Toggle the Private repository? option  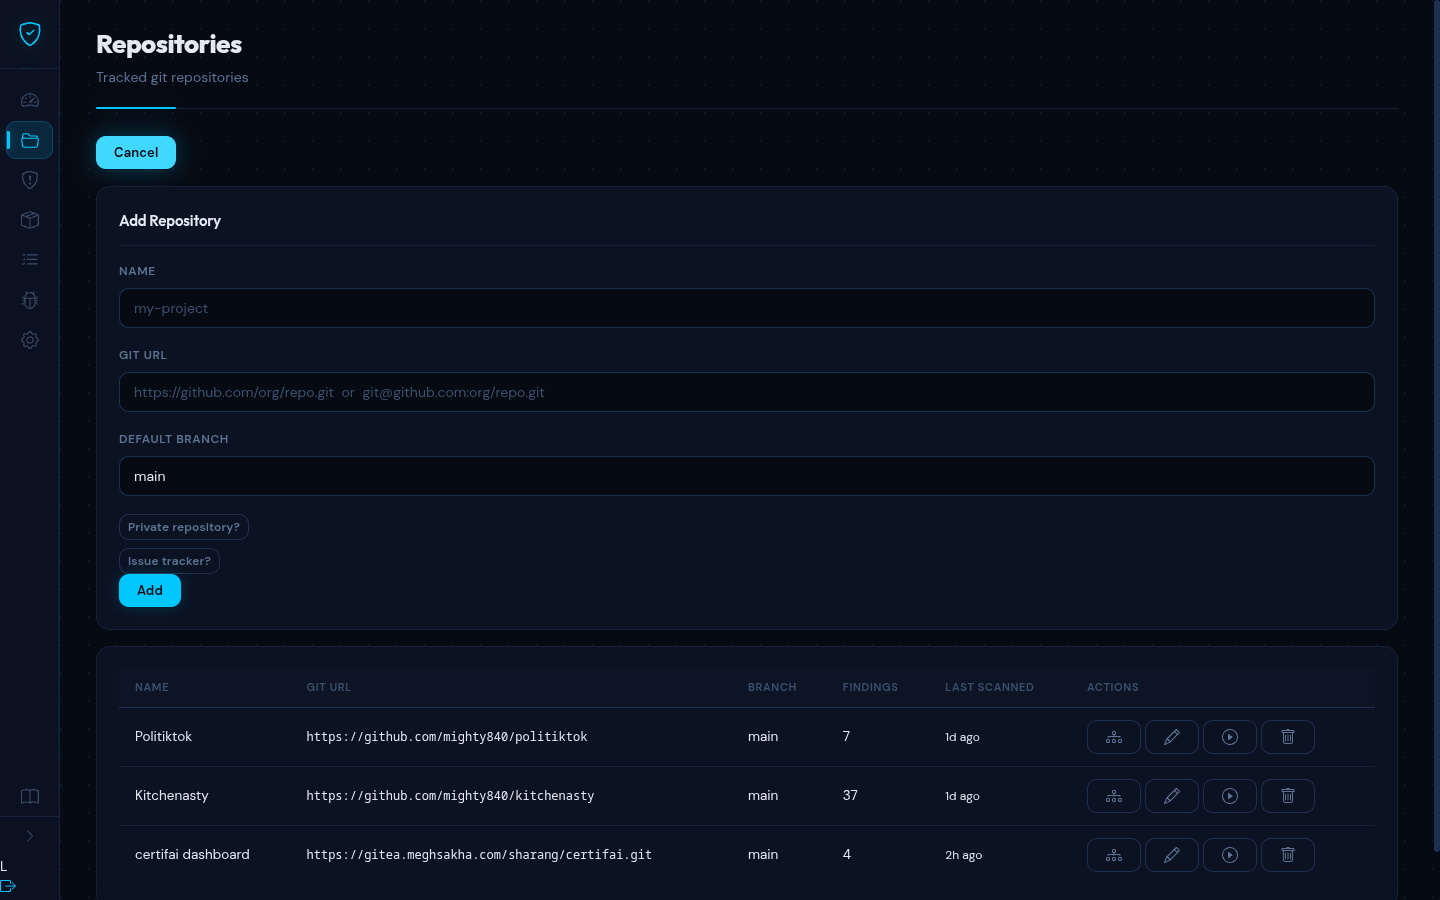click(x=184, y=527)
